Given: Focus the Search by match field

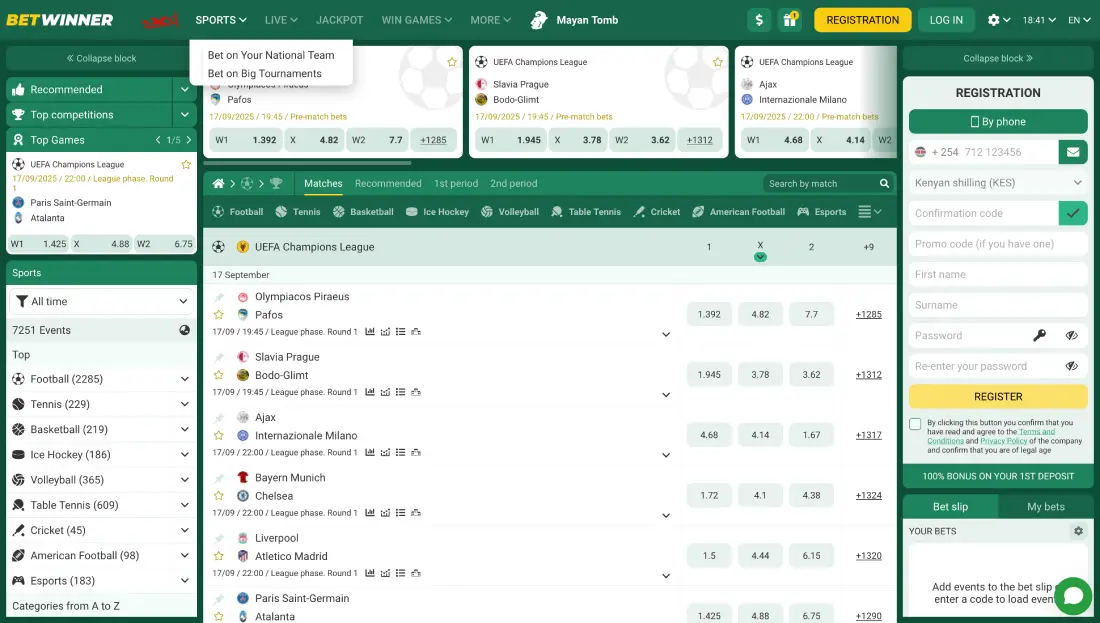Looking at the screenshot, I should pyautogui.click(x=819, y=183).
